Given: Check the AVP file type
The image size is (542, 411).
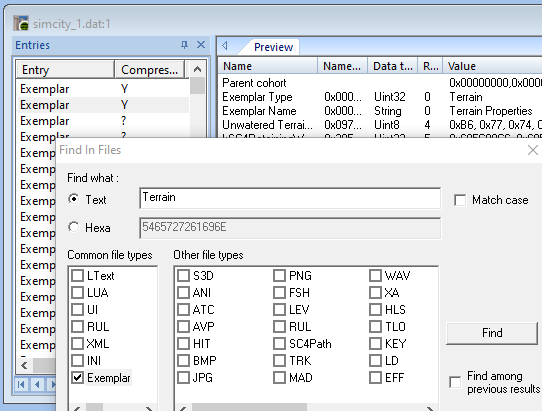Looking at the screenshot, I should click(x=183, y=326).
